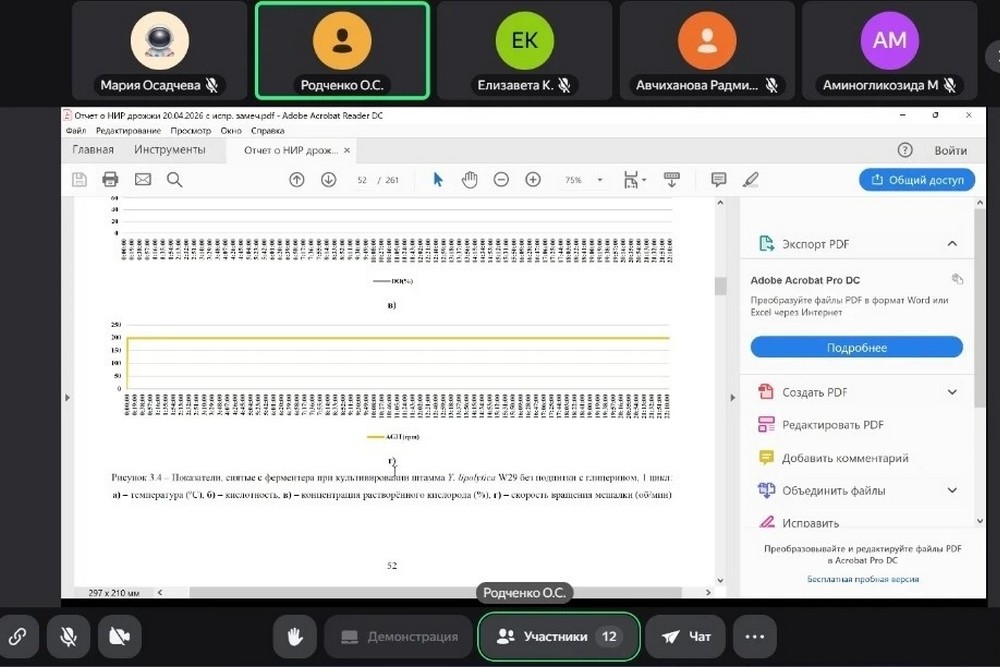Select Елизавета К. participant tile
1000x667 pixels.
click(524, 50)
